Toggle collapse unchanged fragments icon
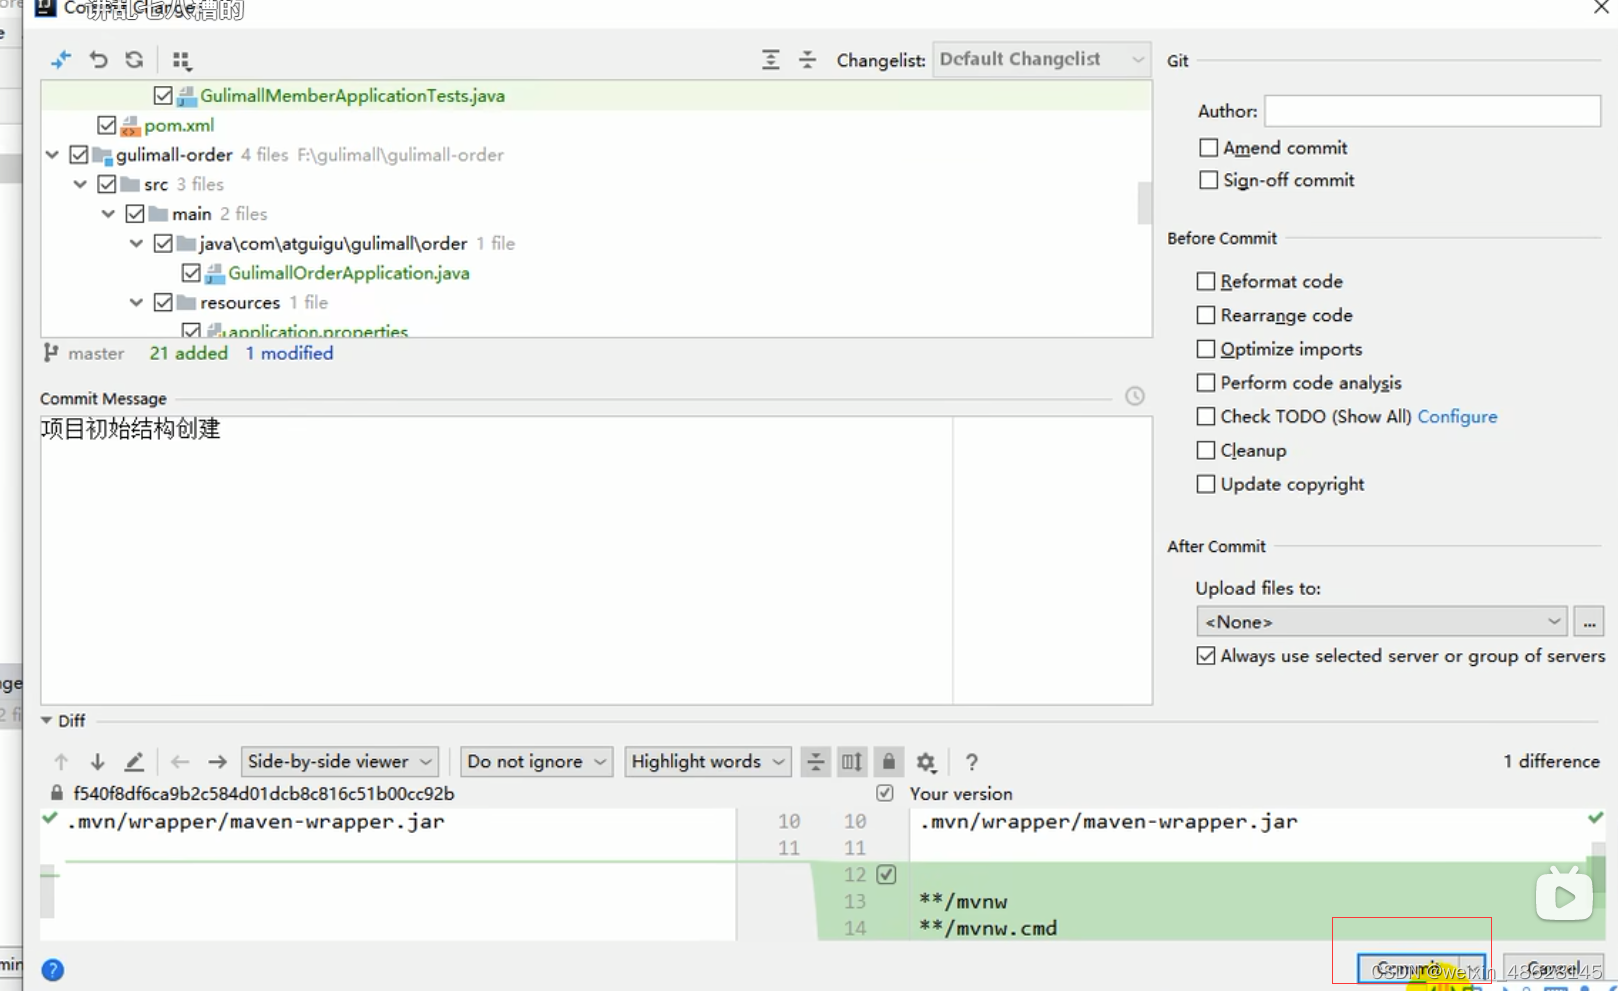The height and width of the screenshot is (991, 1618). pyautogui.click(x=816, y=762)
